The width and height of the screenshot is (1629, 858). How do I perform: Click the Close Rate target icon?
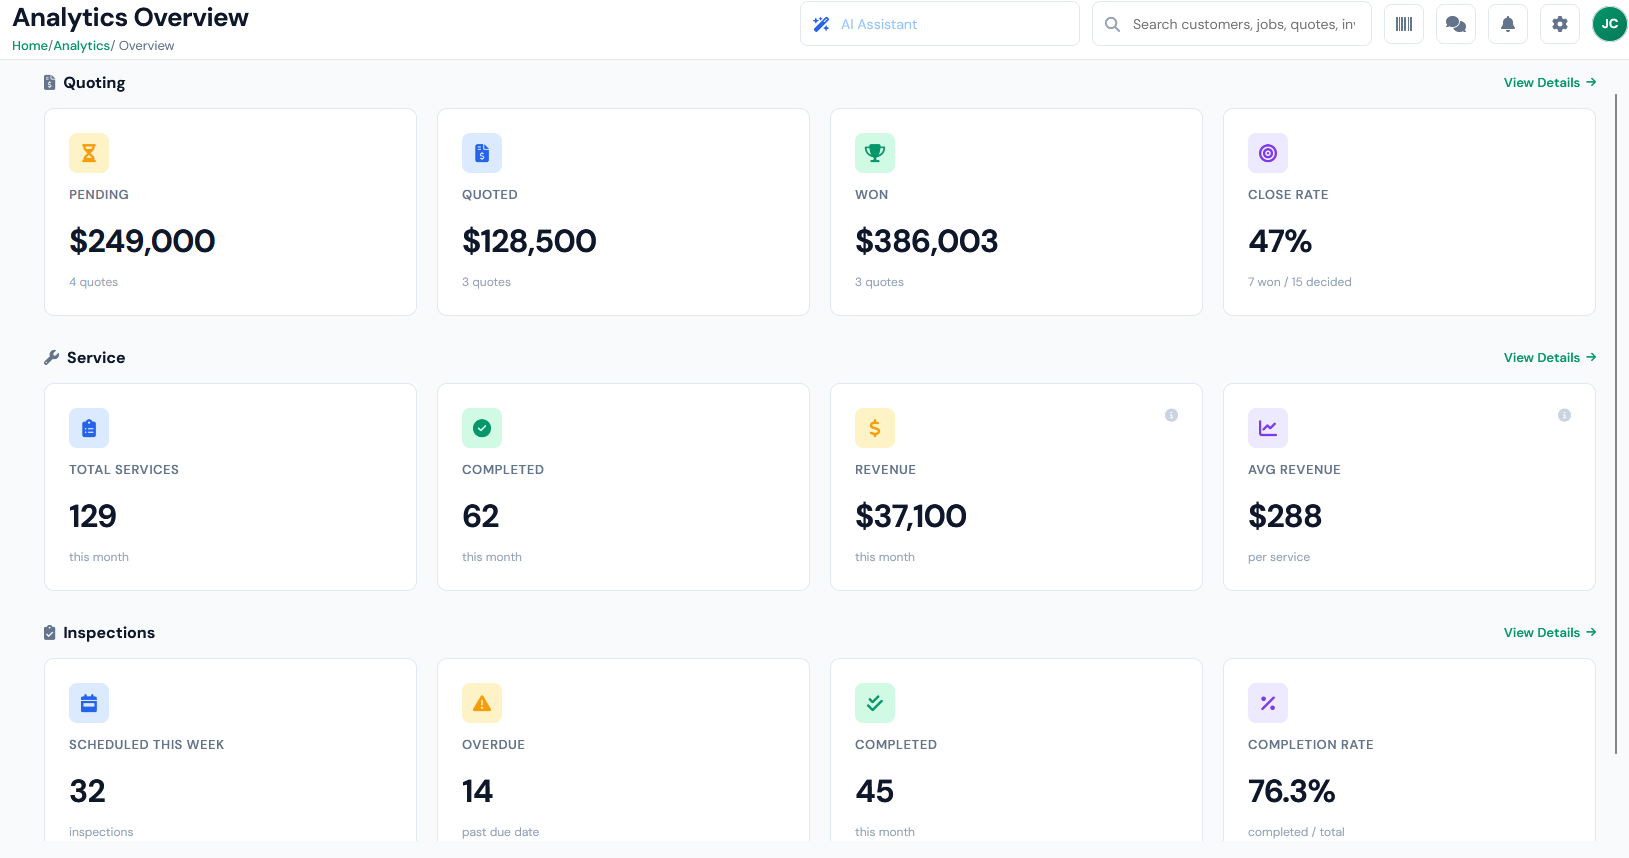click(x=1268, y=153)
